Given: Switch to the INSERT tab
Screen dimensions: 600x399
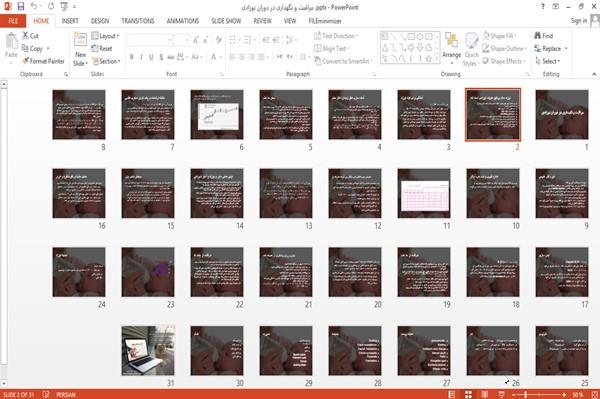Looking at the screenshot, I should click(70, 21).
